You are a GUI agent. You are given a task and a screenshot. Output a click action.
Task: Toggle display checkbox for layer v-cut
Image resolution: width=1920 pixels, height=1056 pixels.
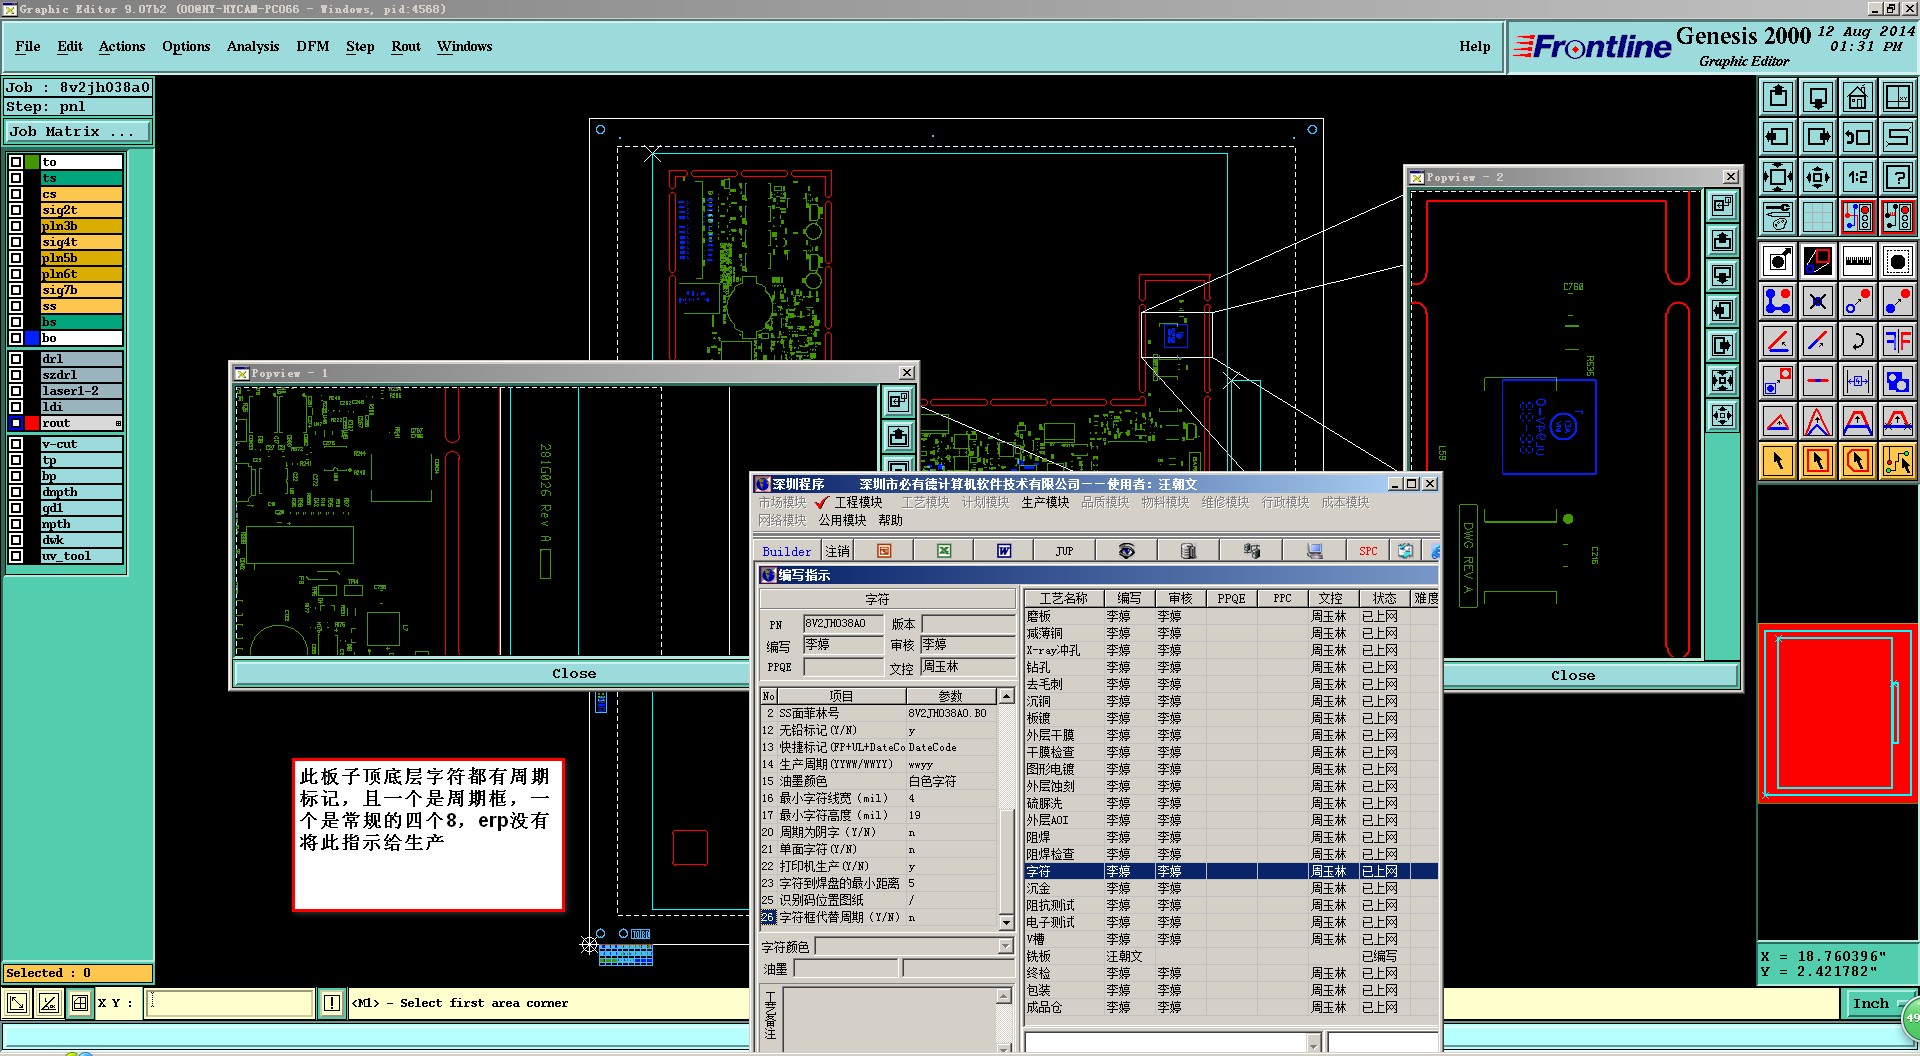[x=16, y=444]
